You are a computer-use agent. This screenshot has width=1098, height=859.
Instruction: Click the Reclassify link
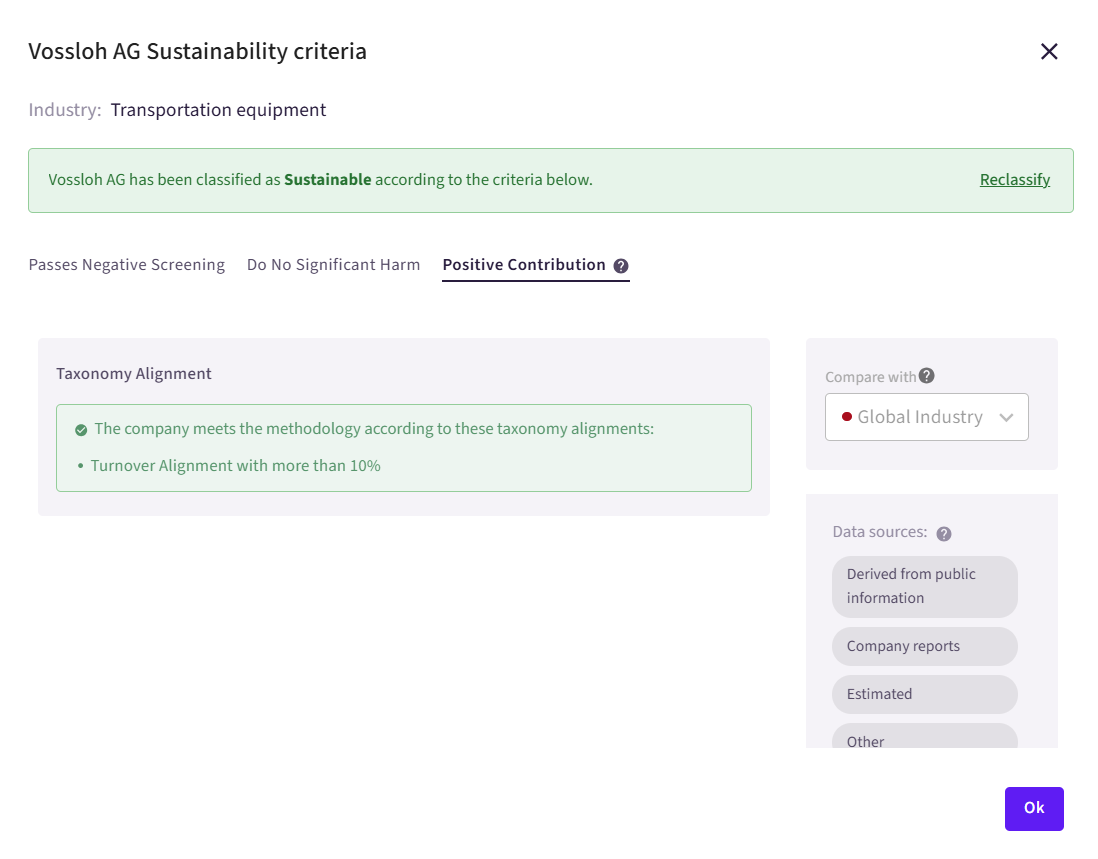click(x=1015, y=180)
